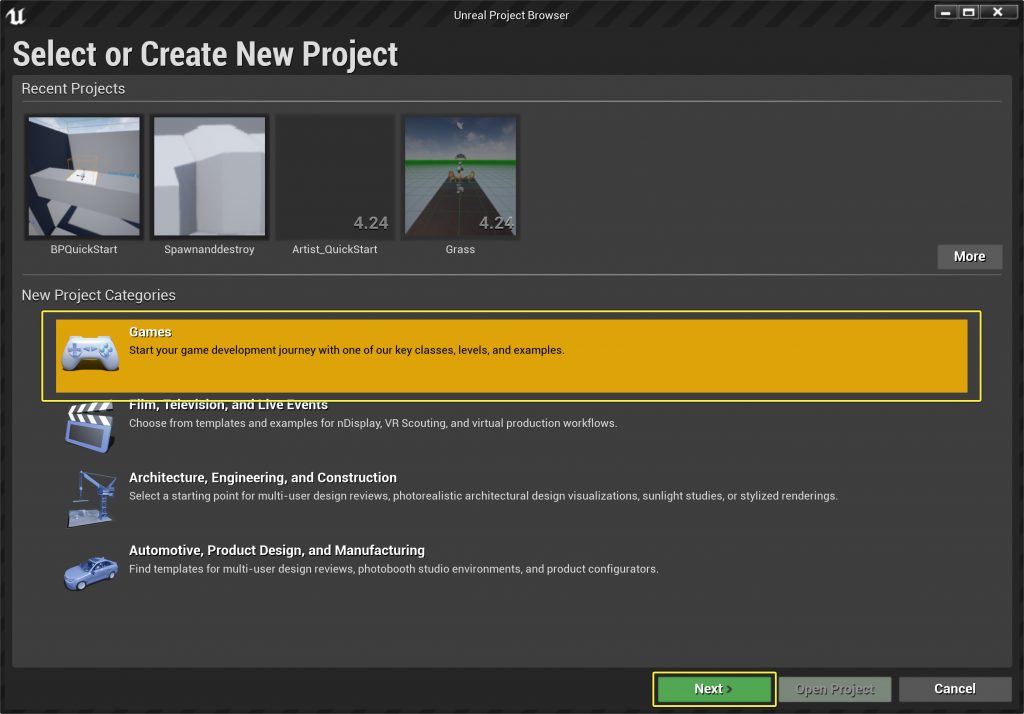Minimize the Unreal Project Browser window
Screen dimensions: 1024x714
(x=944, y=12)
